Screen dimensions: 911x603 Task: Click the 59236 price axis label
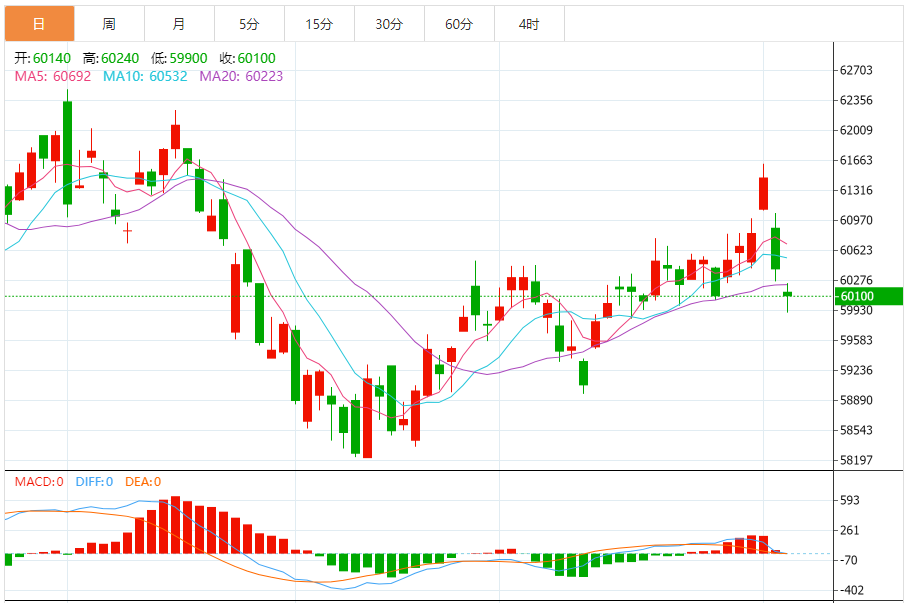[x=856, y=370]
